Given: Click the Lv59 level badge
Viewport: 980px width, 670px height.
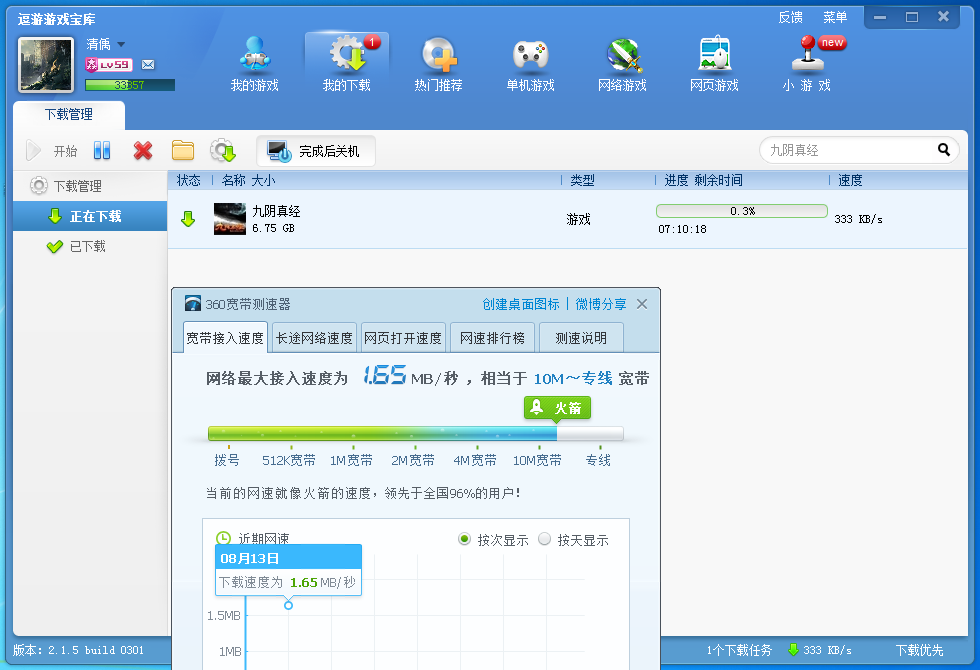Looking at the screenshot, I should click(x=109, y=64).
